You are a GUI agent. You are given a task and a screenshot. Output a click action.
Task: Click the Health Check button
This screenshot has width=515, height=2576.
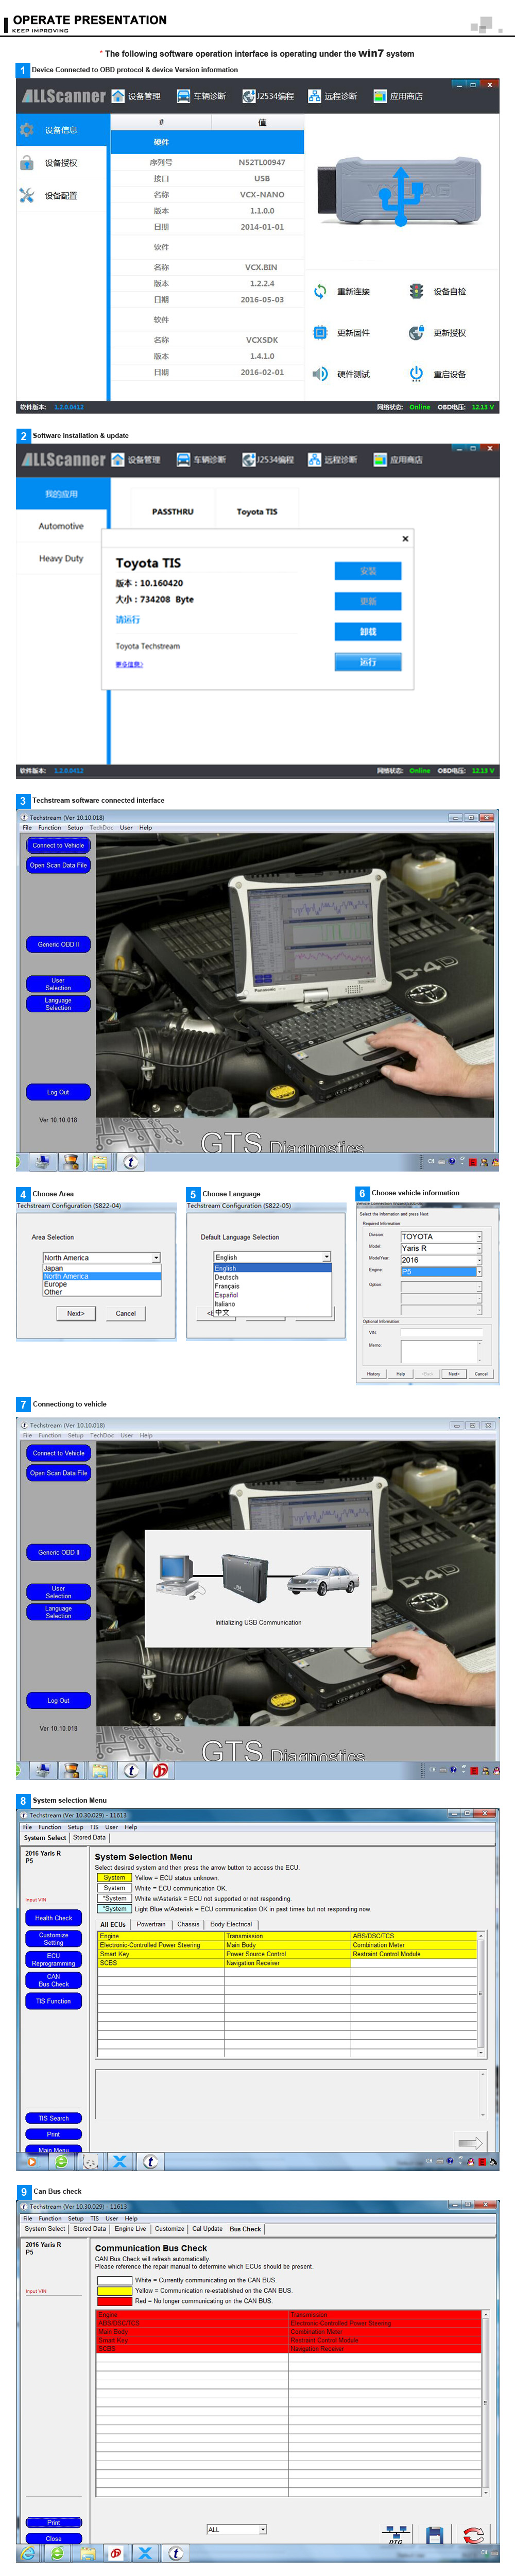tap(53, 1918)
